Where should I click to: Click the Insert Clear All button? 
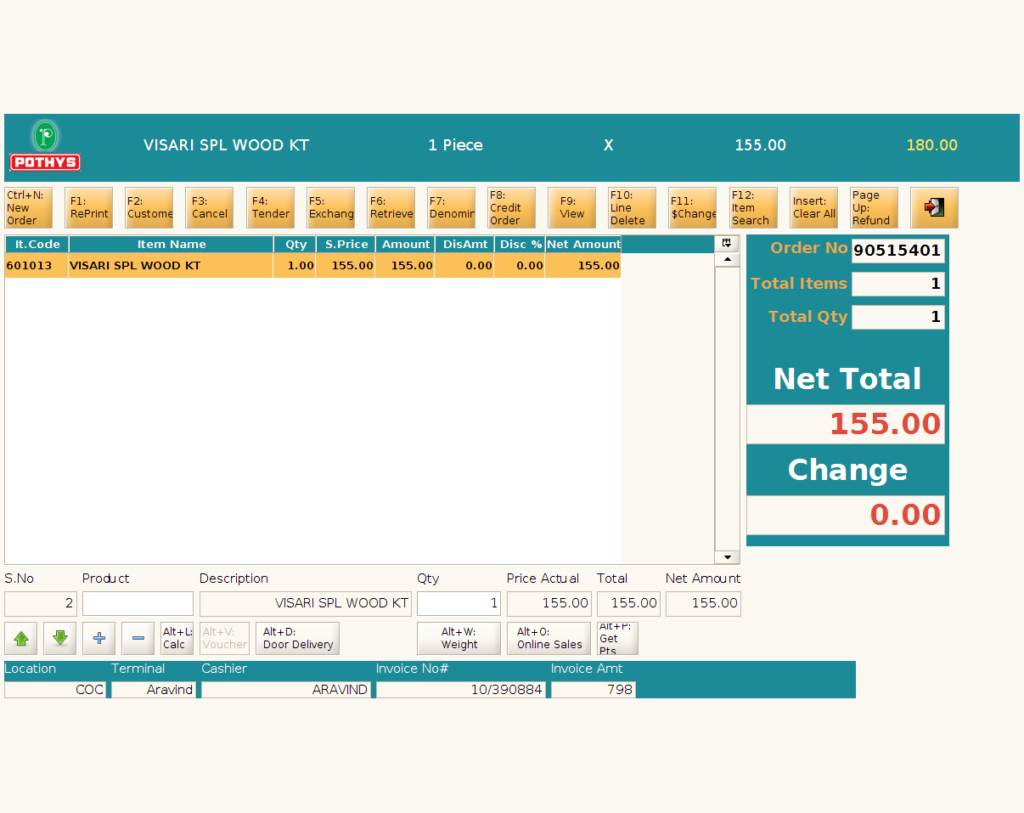pos(813,208)
